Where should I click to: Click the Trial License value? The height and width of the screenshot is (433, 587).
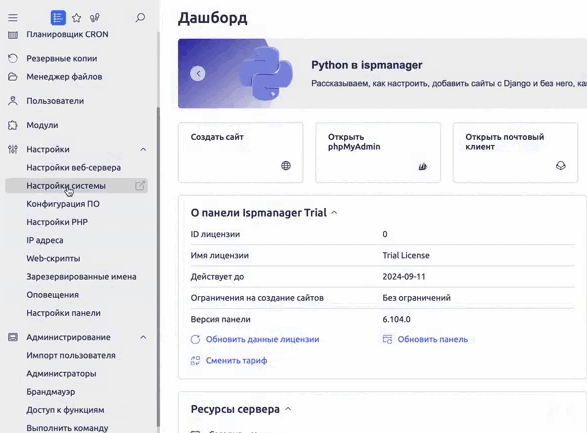click(406, 255)
